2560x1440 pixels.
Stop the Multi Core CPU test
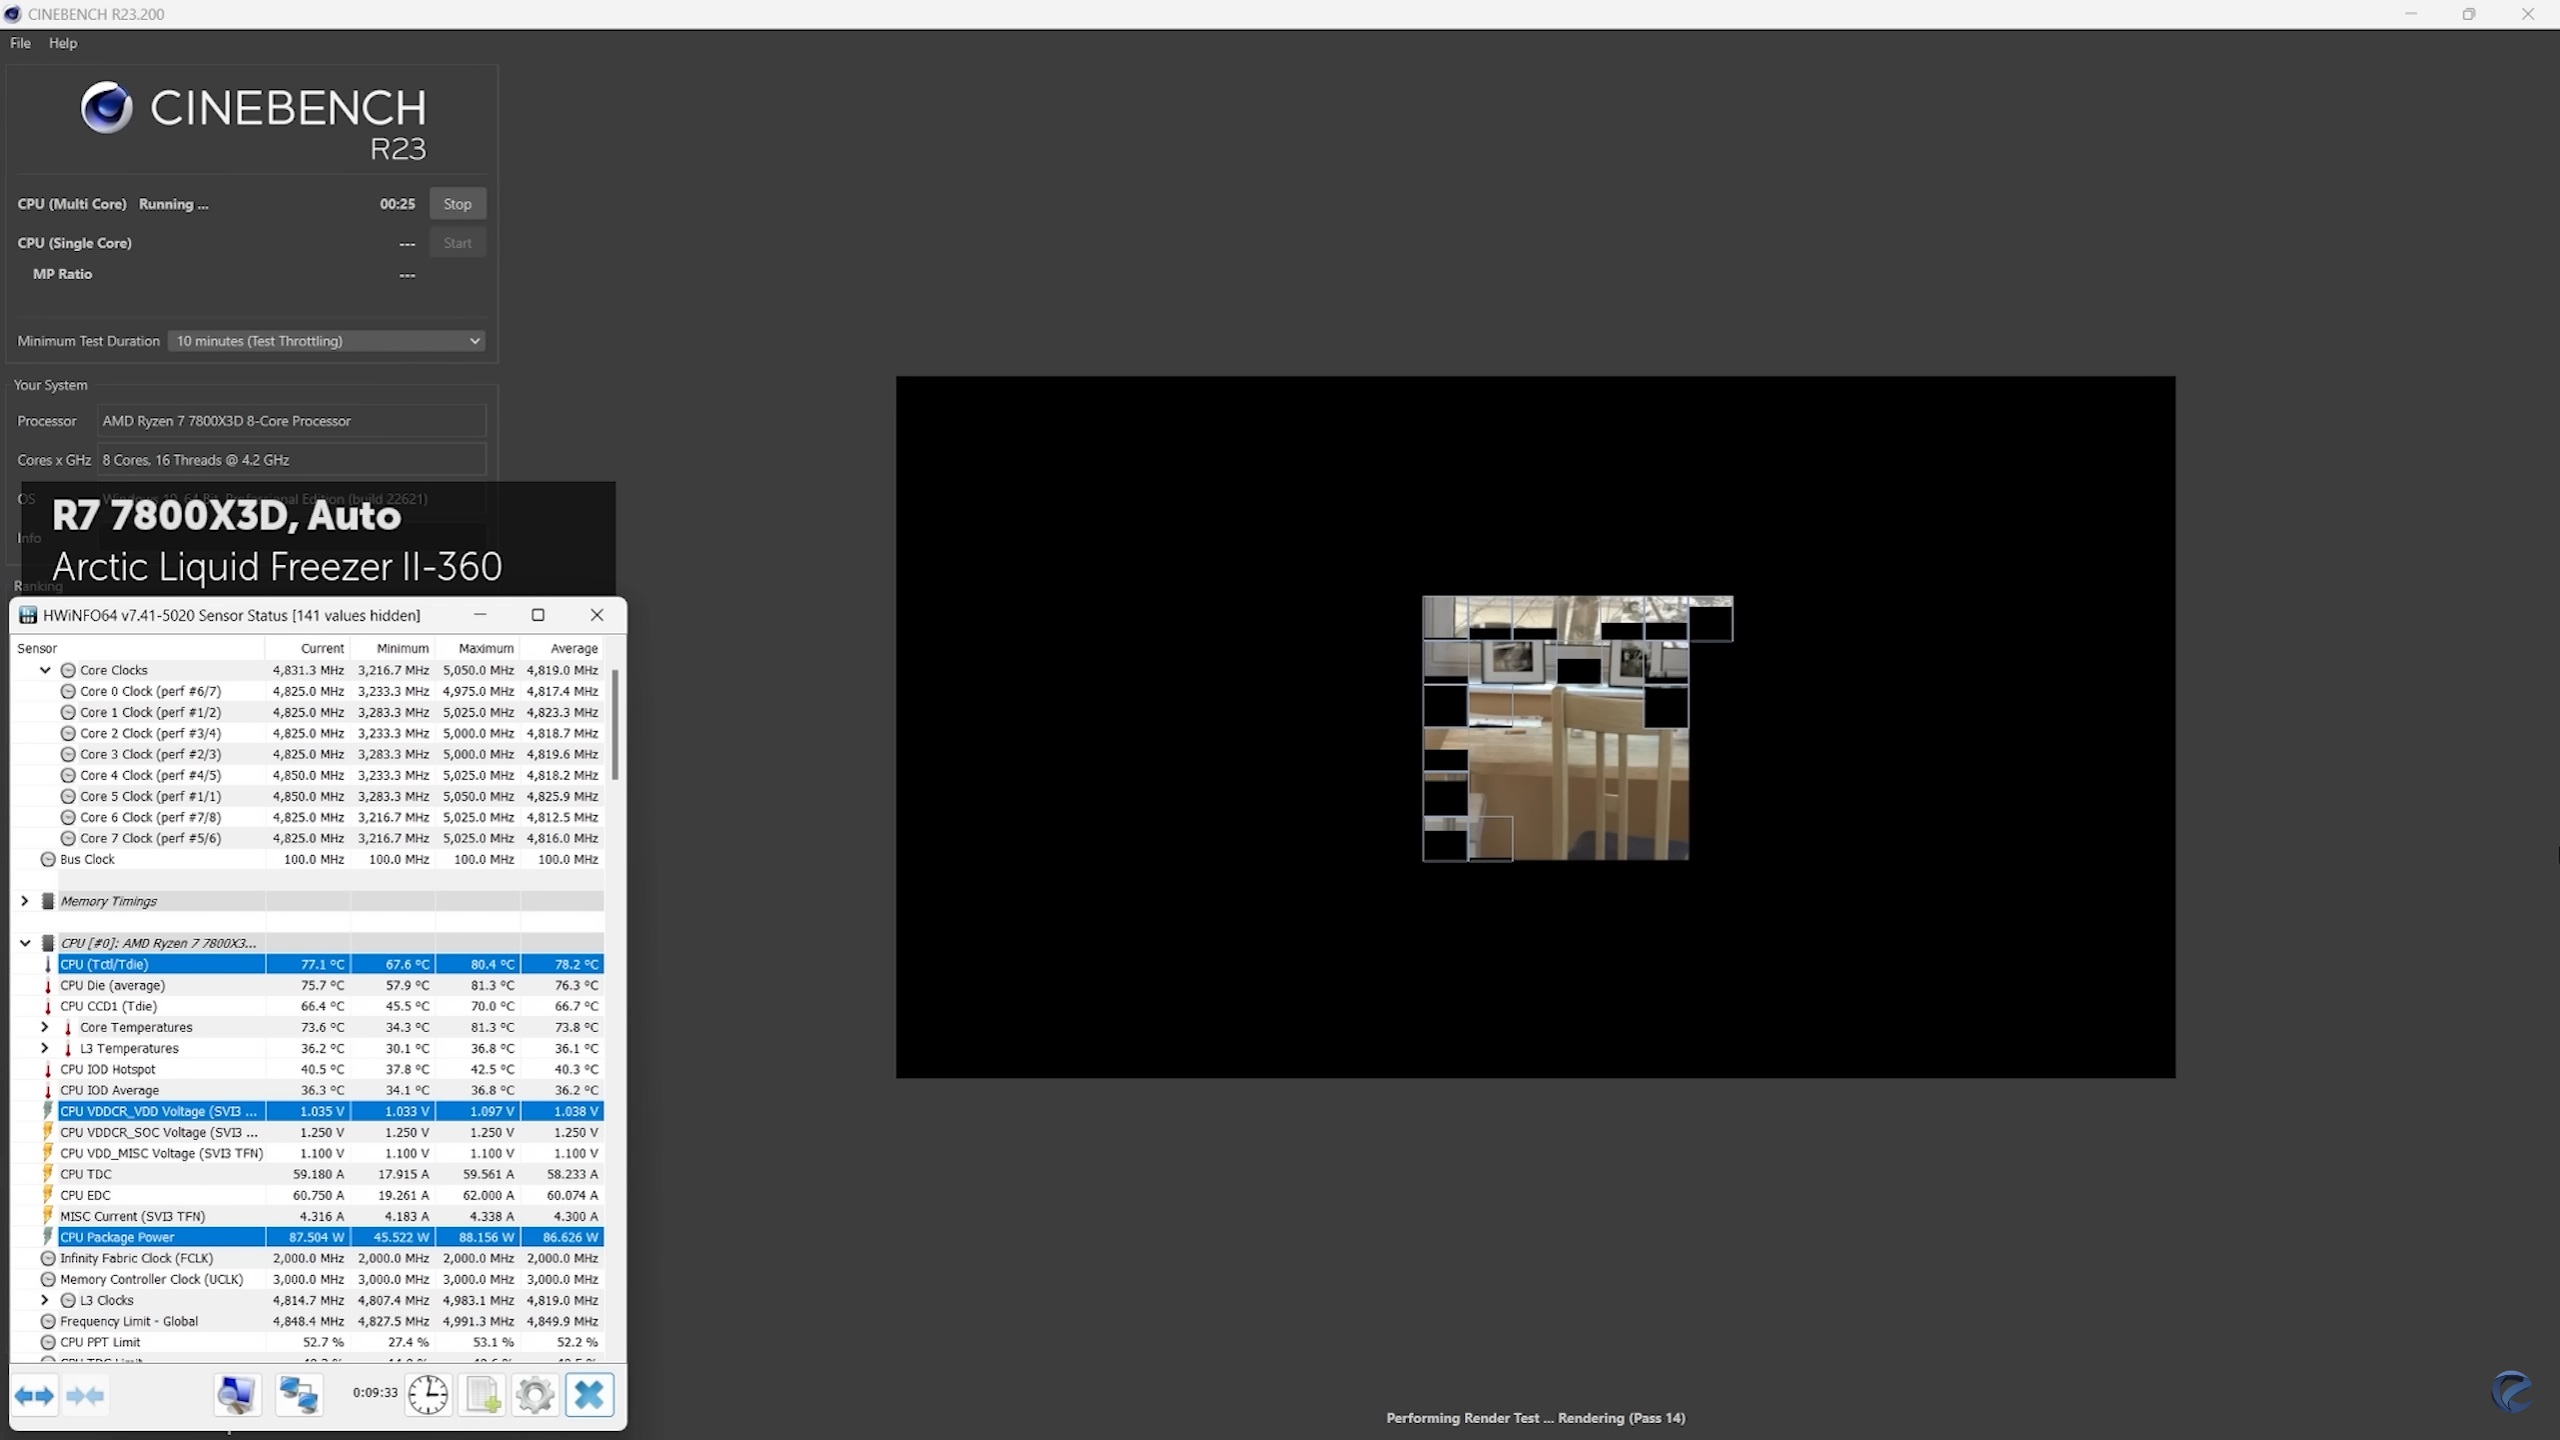[x=457, y=204]
